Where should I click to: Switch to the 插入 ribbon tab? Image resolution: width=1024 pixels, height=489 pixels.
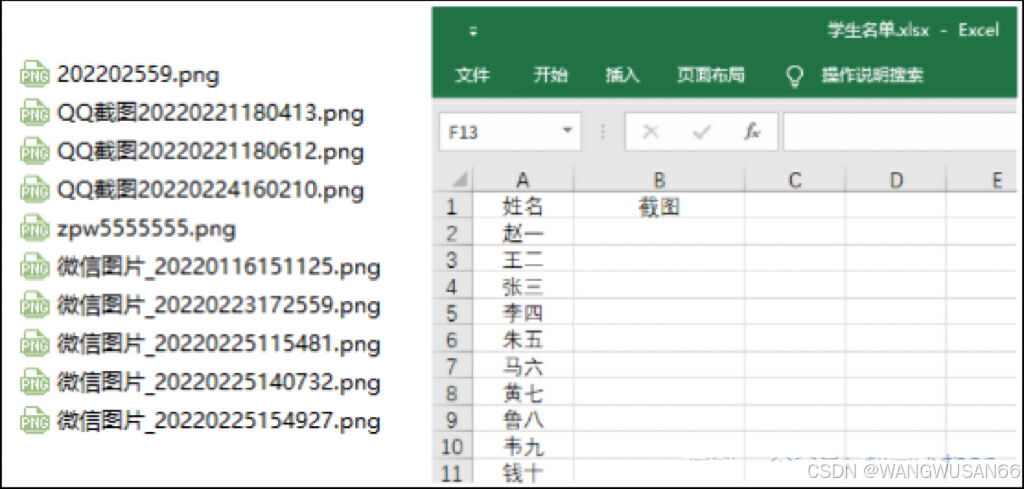click(x=622, y=76)
